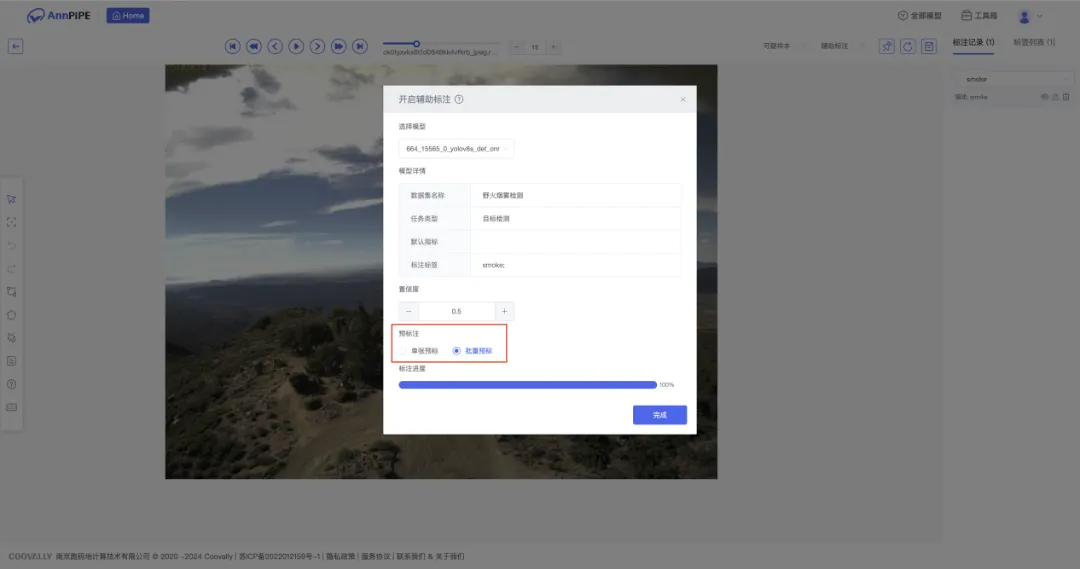This screenshot has height=569, width=1080.
Task: Delete the smoke annotation via trash icon
Action: tap(1066, 97)
